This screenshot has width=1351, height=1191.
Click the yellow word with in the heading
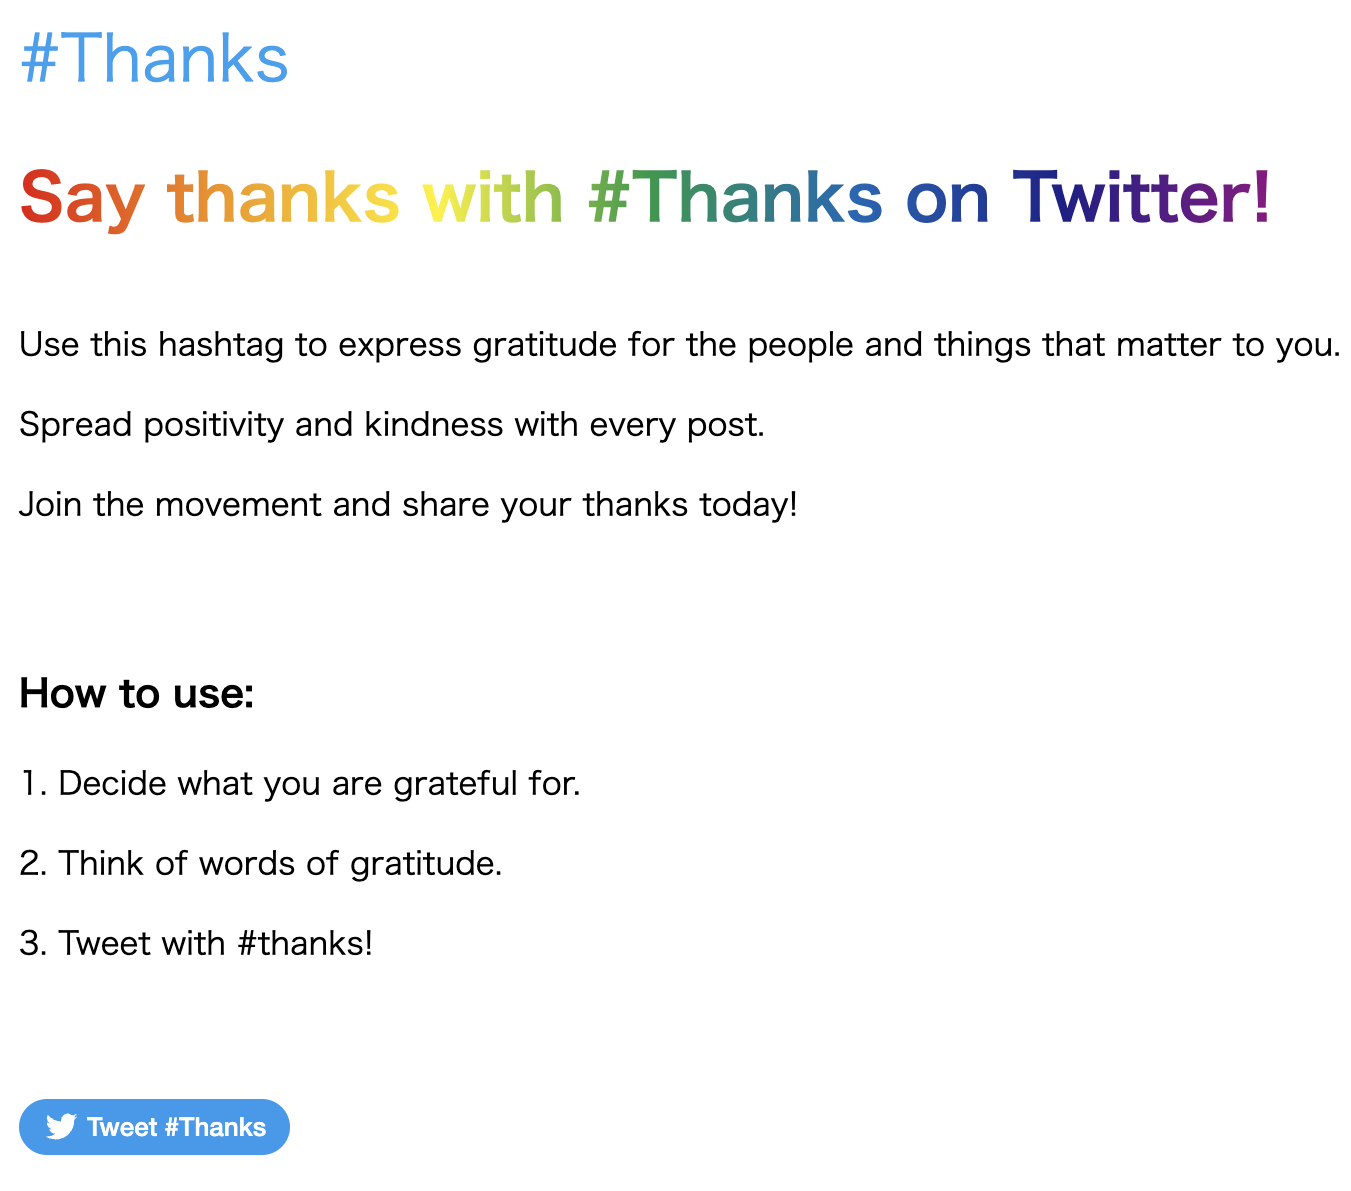click(x=494, y=196)
